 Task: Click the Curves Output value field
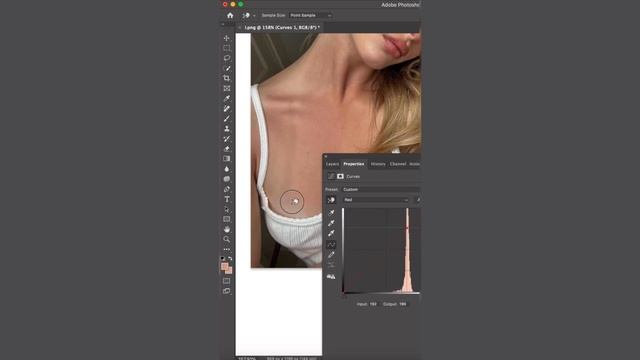tap(402, 304)
